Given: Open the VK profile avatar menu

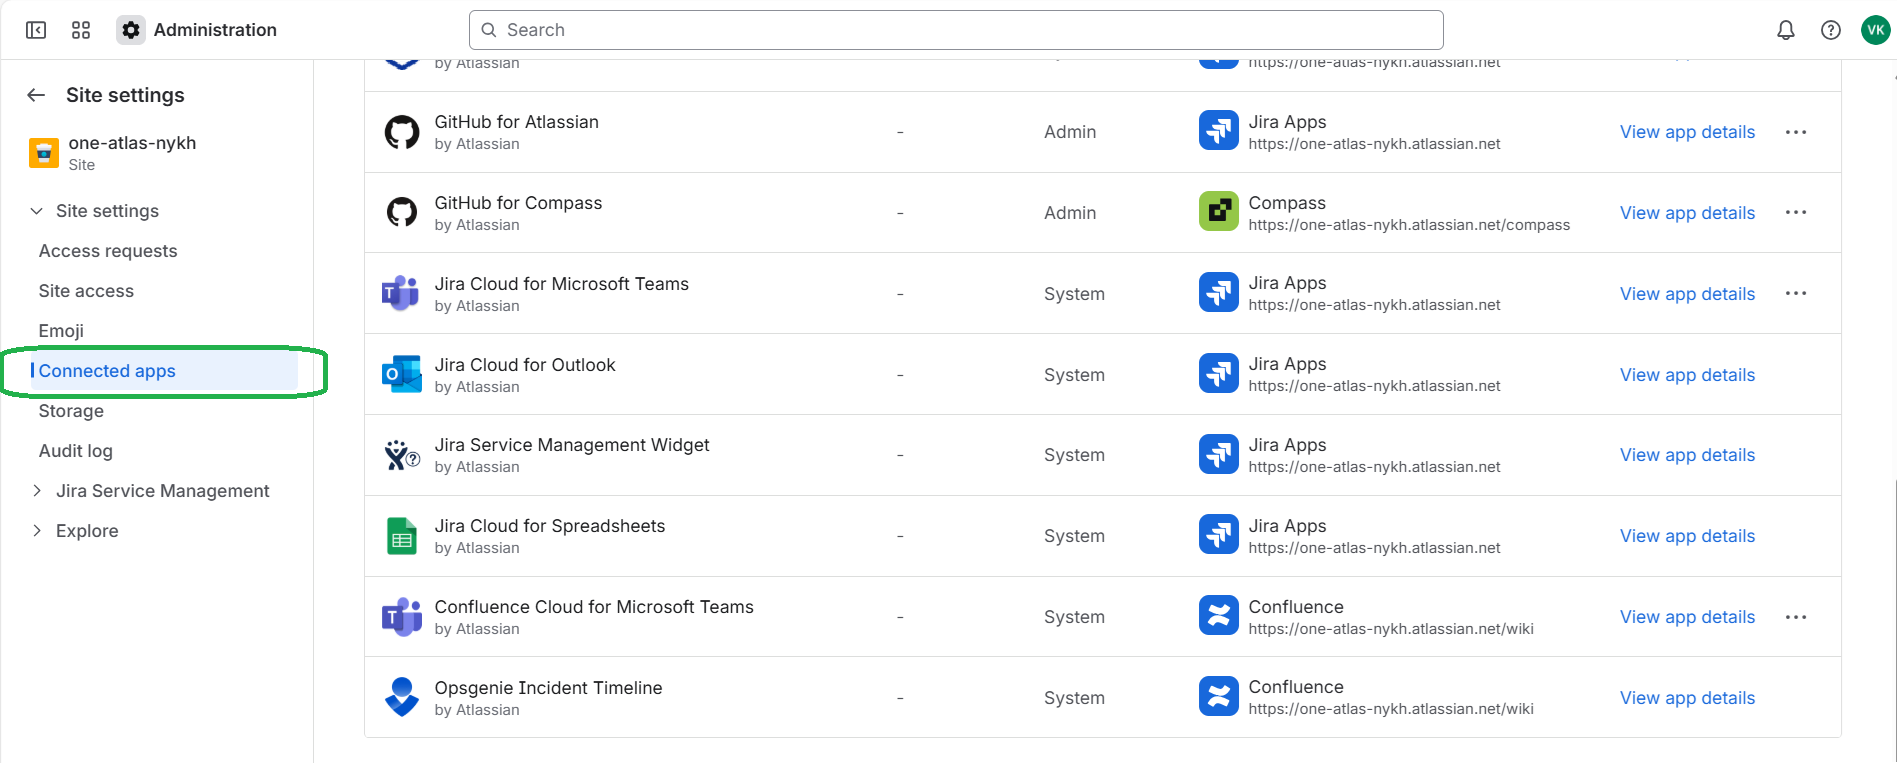Looking at the screenshot, I should (1876, 30).
